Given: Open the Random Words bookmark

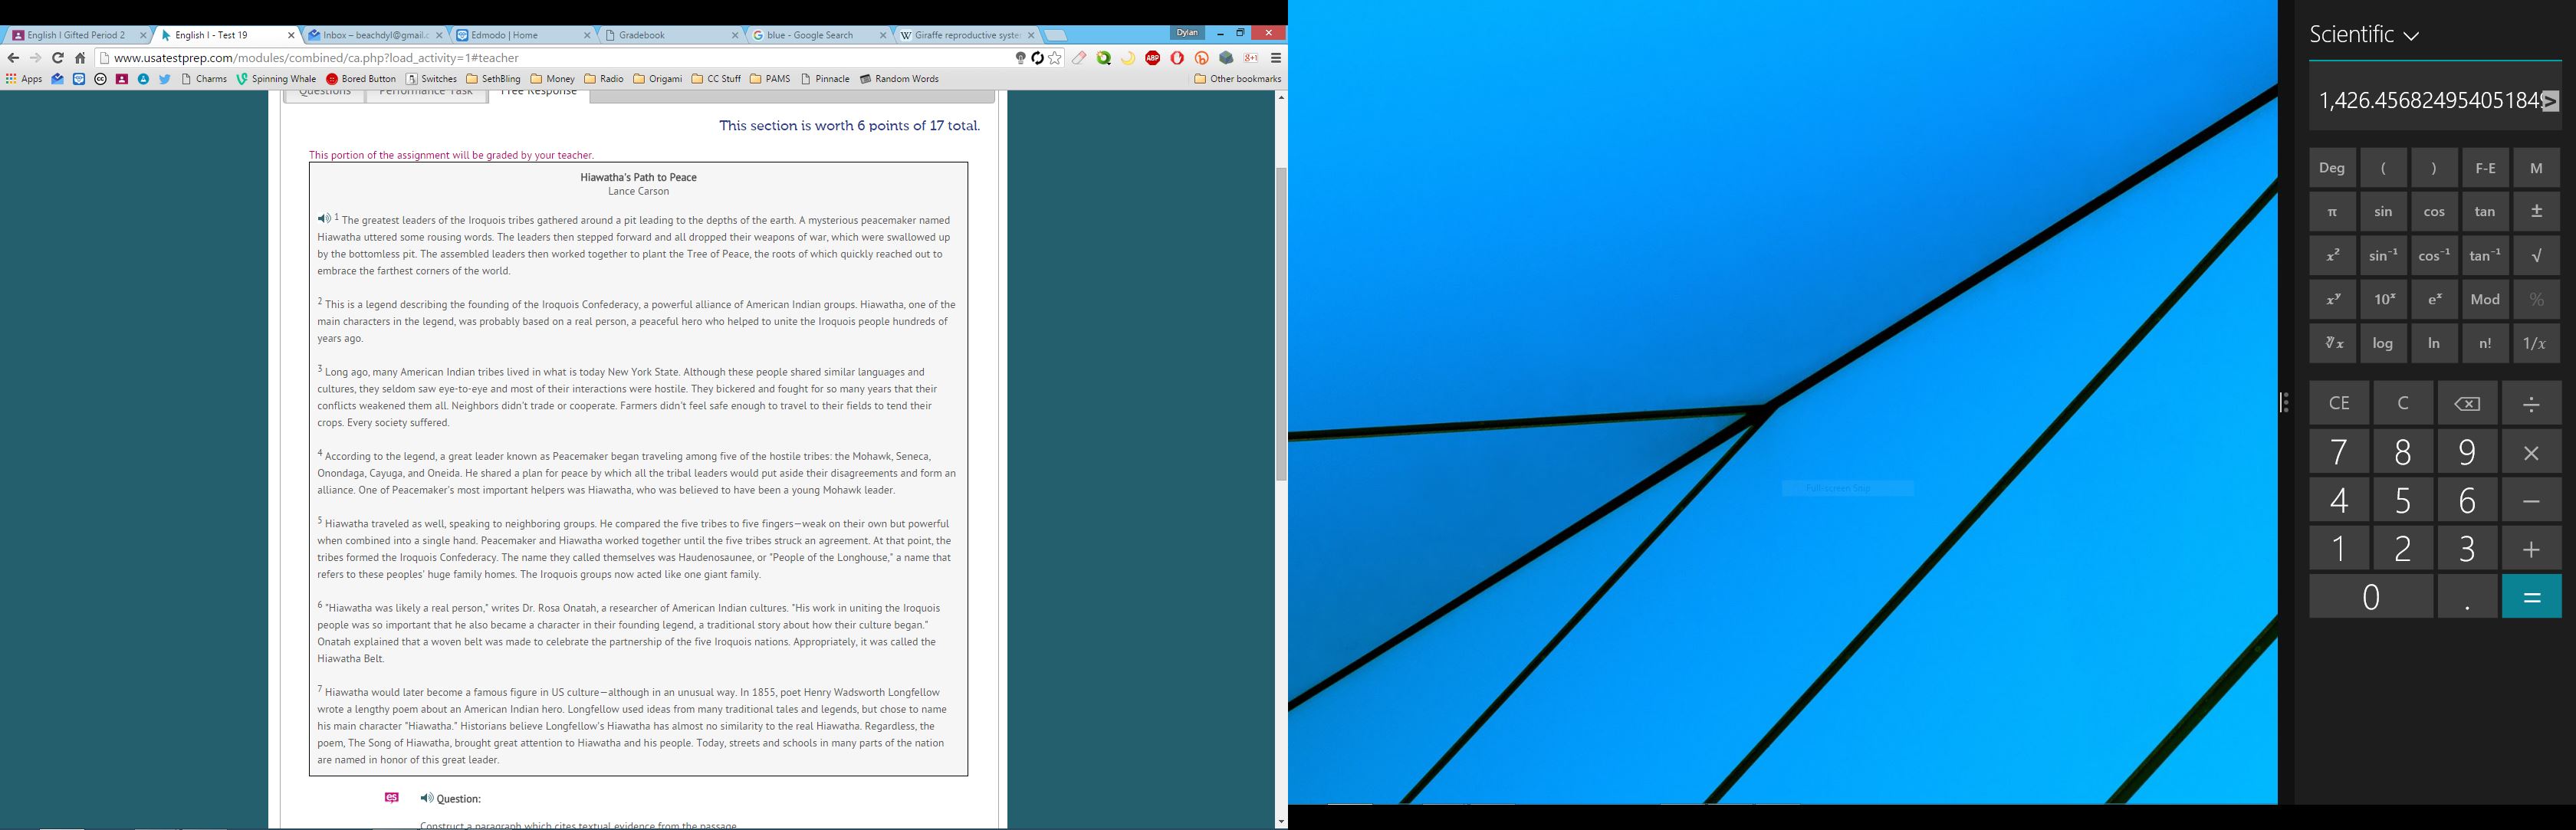Looking at the screenshot, I should pyautogui.click(x=899, y=79).
